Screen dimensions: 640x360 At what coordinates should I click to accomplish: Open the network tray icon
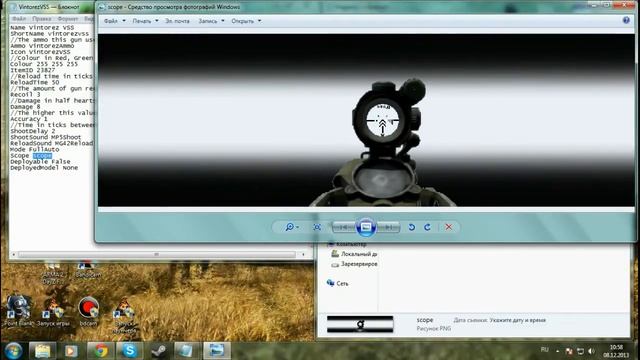(580, 351)
